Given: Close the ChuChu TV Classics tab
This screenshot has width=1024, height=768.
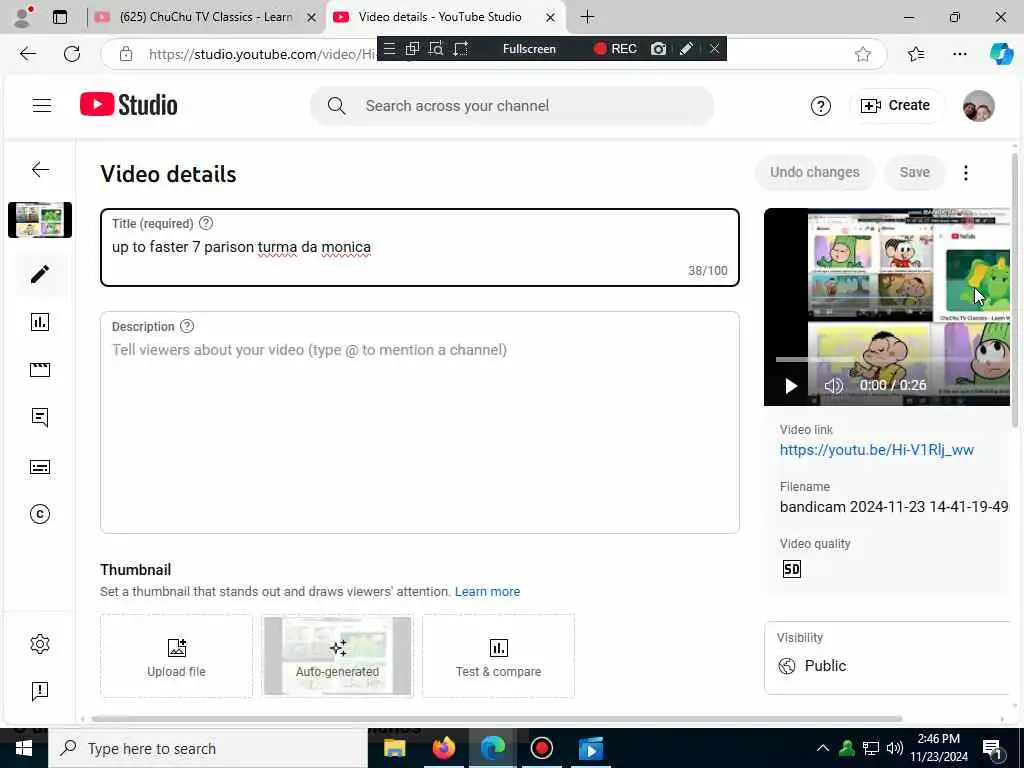Looking at the screenshot, I should point(312,18).
